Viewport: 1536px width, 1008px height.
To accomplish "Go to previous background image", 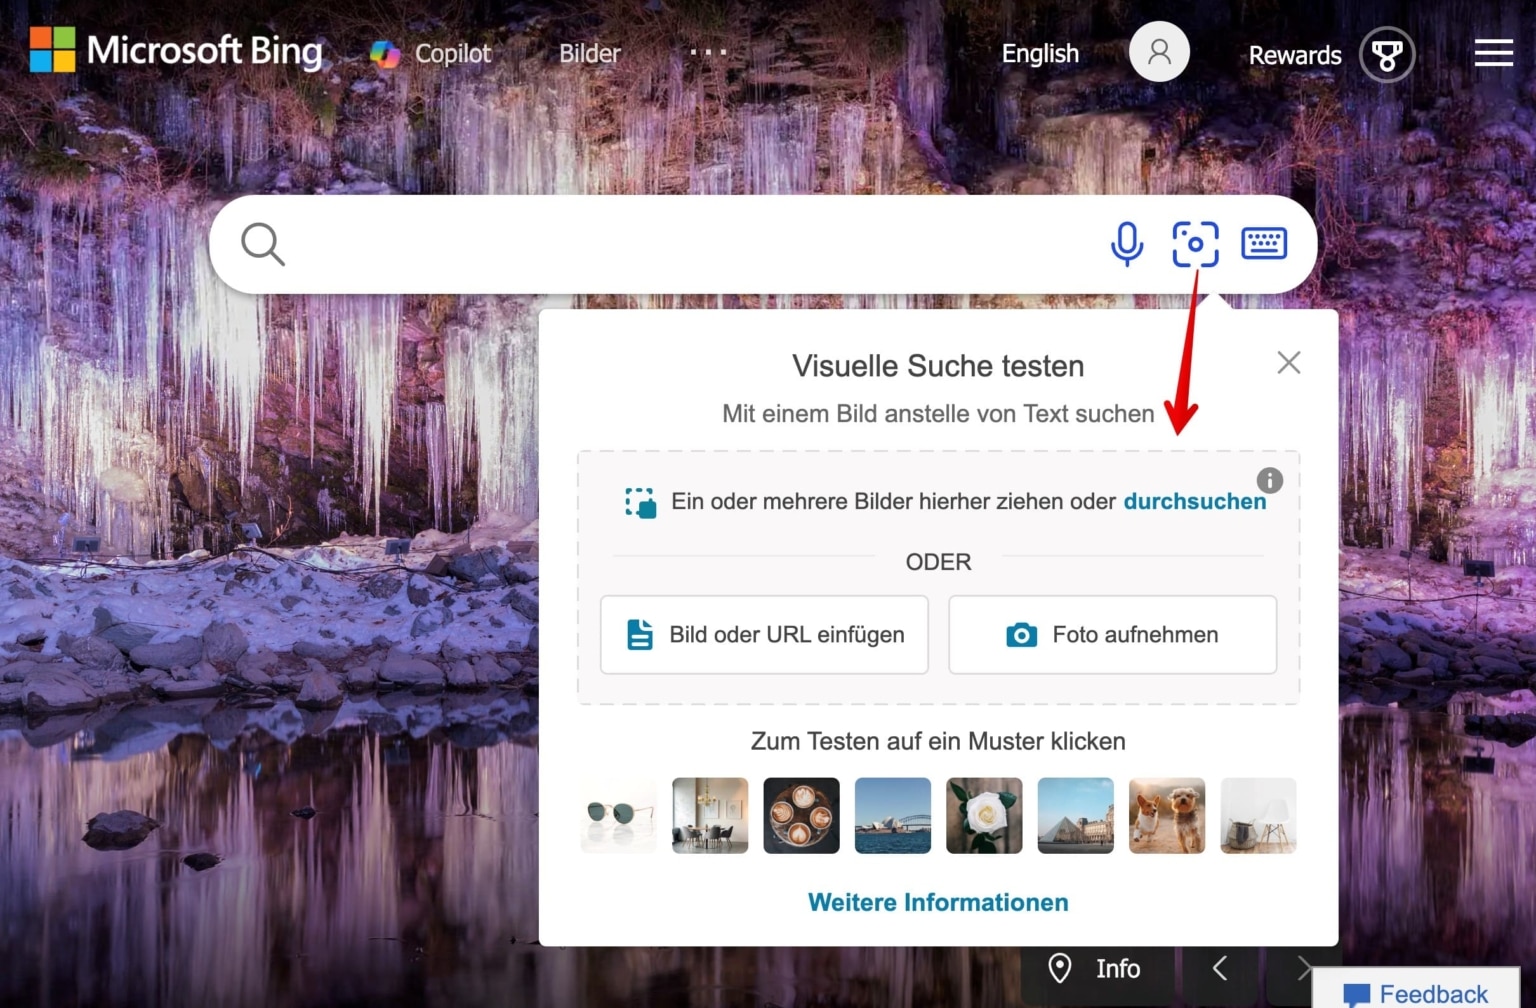I will point(1220,968).
